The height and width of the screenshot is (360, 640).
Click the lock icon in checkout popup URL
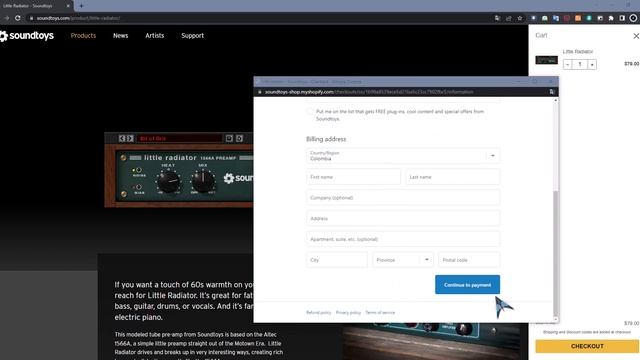(x=260, y=92)
